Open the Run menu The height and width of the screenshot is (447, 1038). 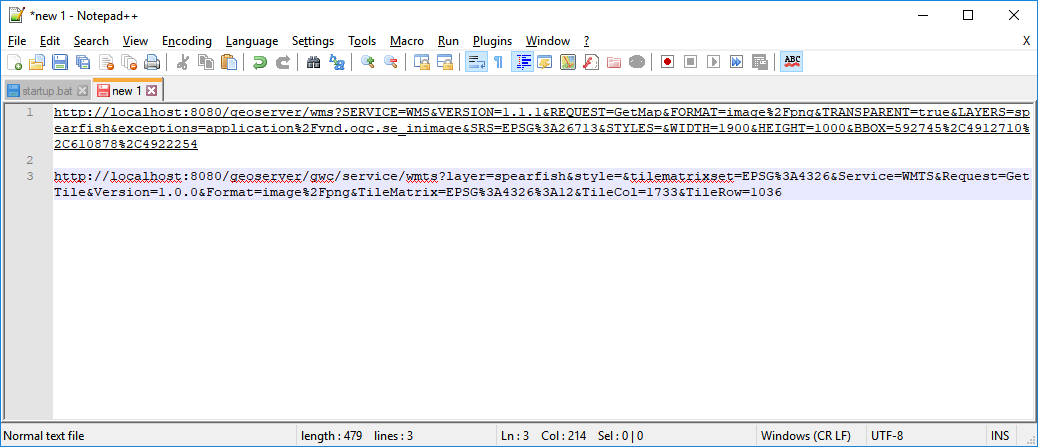coord(448,41)
